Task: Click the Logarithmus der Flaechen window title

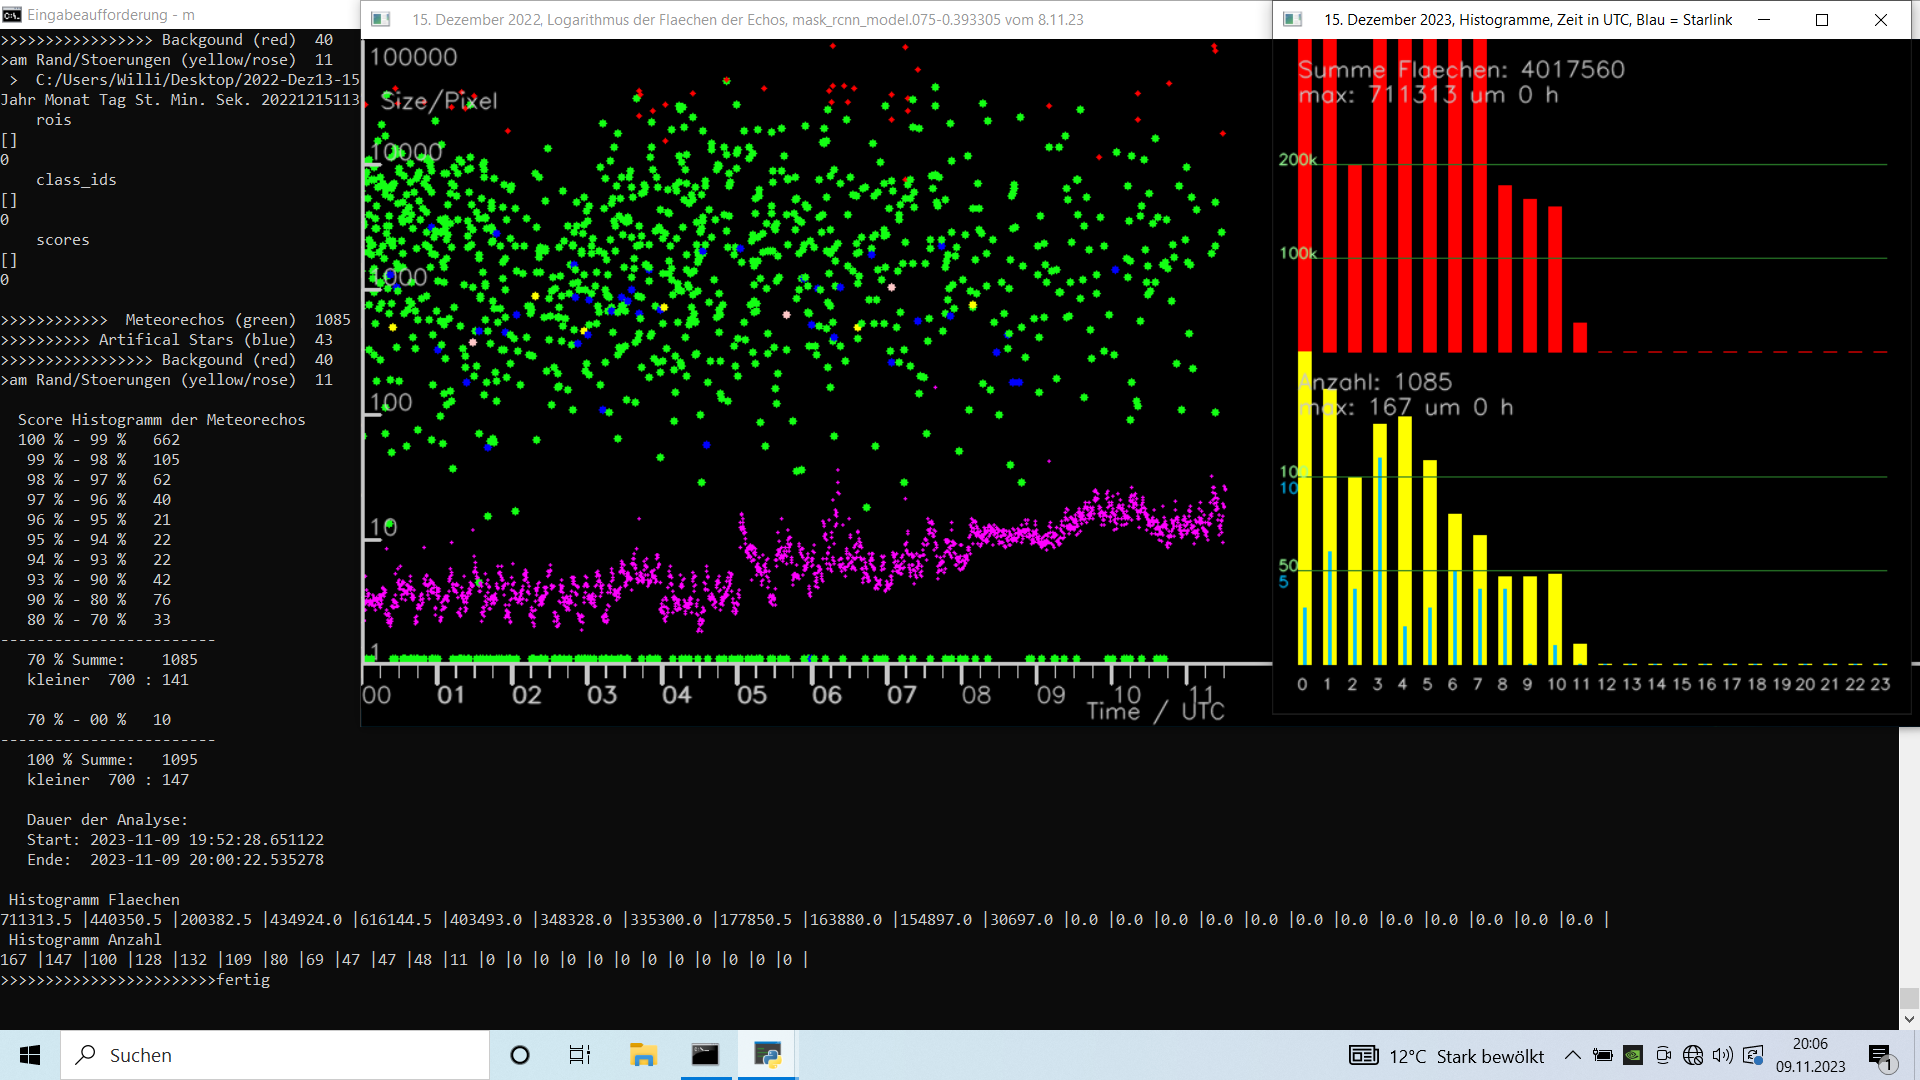Action: click(x=748, y=19)
